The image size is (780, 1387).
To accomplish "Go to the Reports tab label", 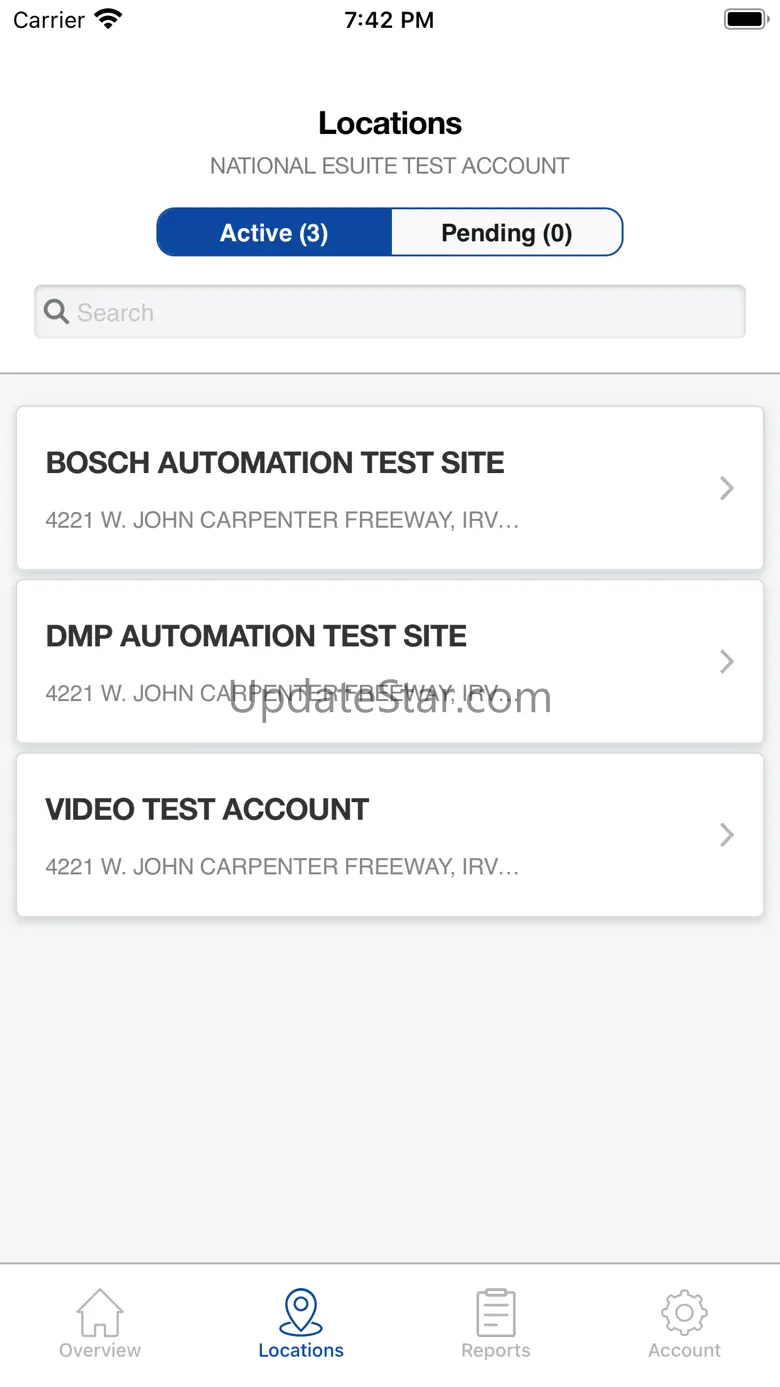I will 496,1350.
